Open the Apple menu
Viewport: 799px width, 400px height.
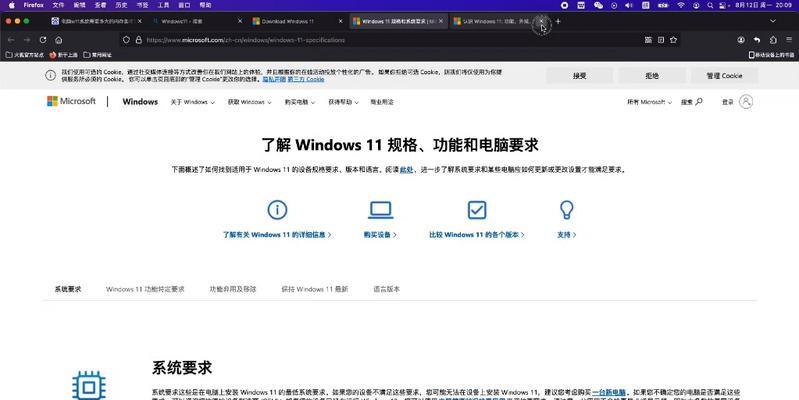(12, 5)
